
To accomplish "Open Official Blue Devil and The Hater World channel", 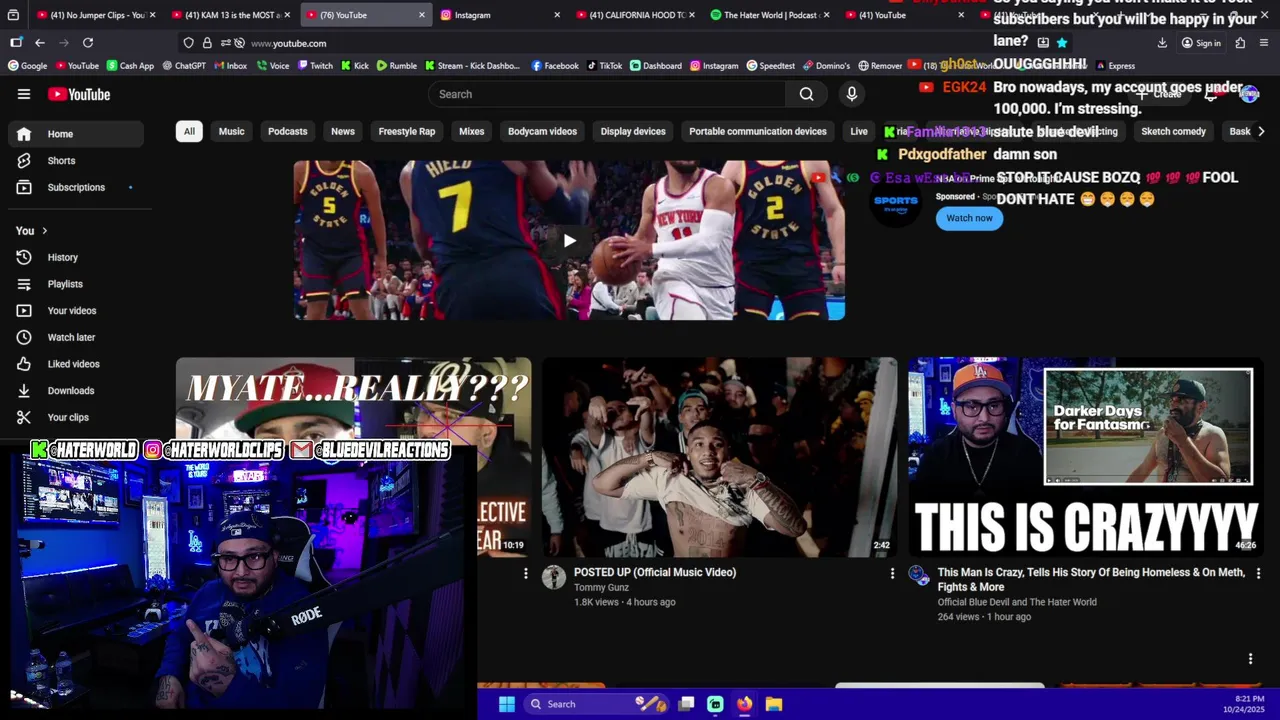I will pyautogui.click(x=1017, y=602).
